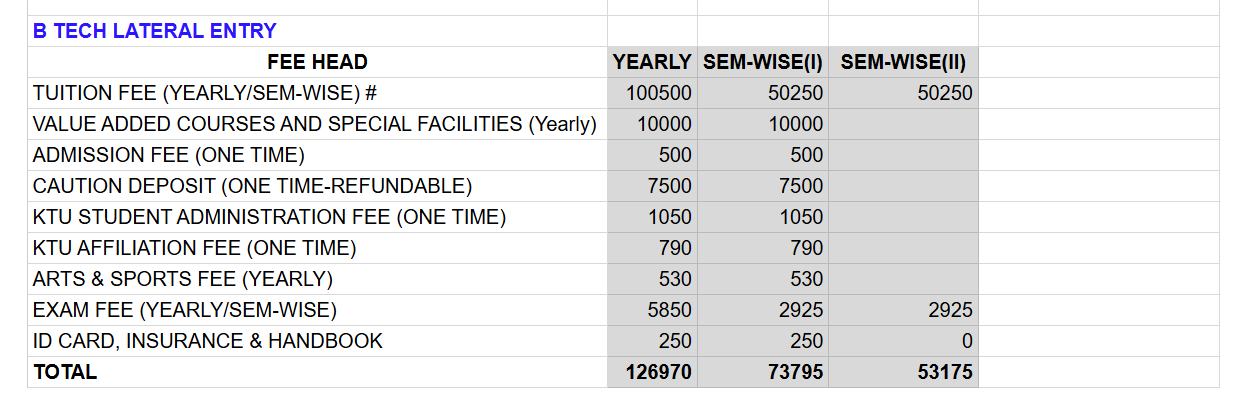Click the FEE HEAD column header cell
The width and height of the screenshot is (1245, 412).
(317, 62)
